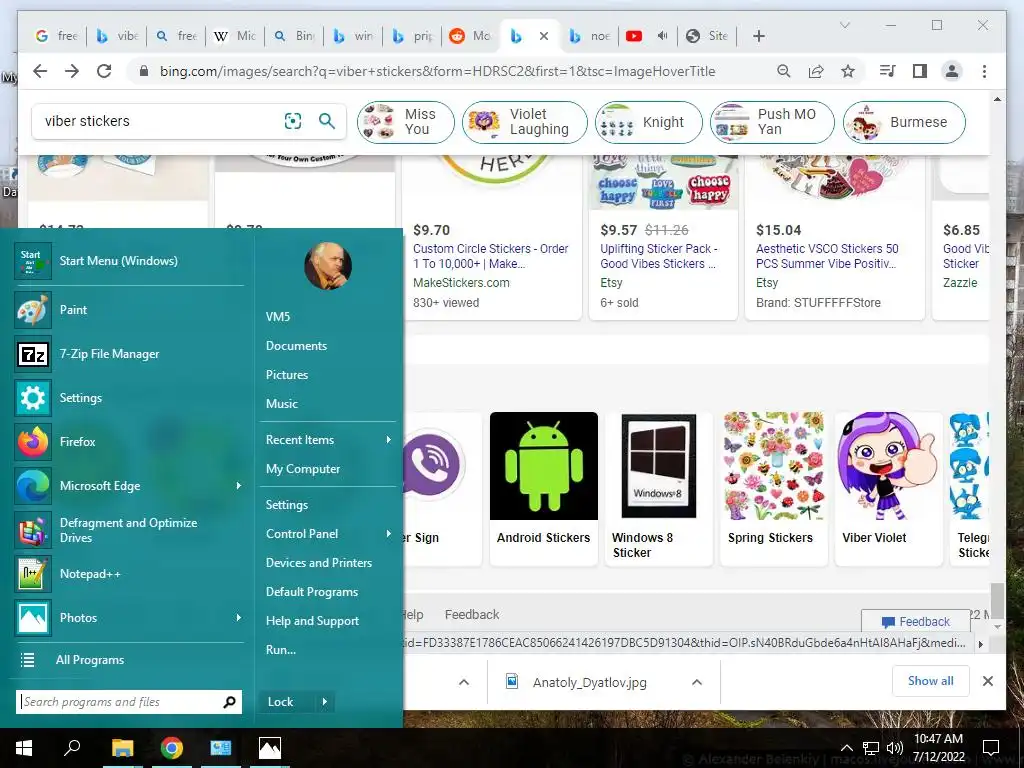Launch Firefox from Start menu
Viewport: 1024px width, 768px height.
click(x=129, y=442)
